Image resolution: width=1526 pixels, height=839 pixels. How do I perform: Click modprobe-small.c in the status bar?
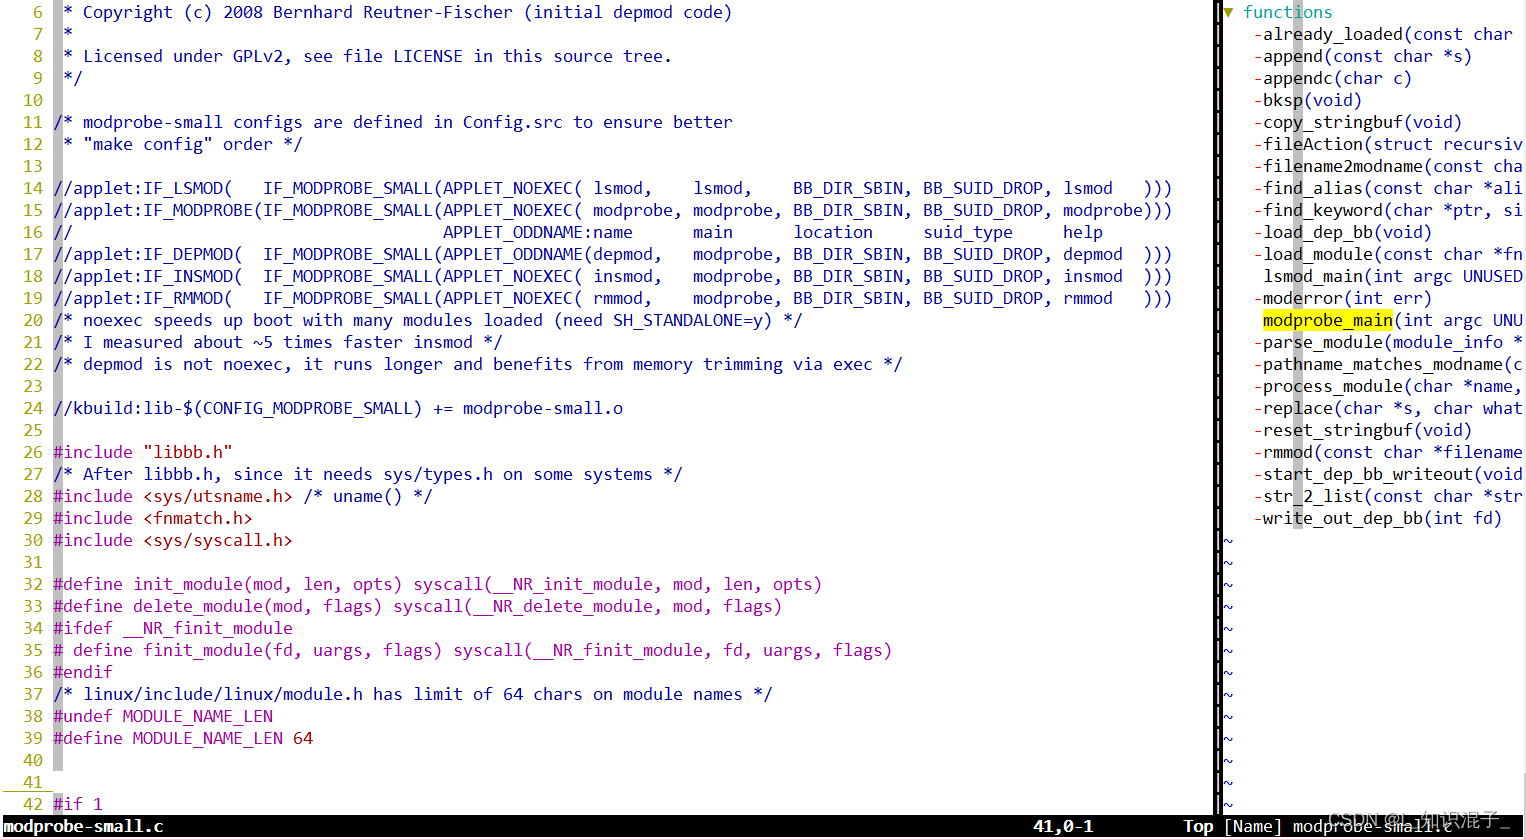pyautogui.click(x=60, y=827)
